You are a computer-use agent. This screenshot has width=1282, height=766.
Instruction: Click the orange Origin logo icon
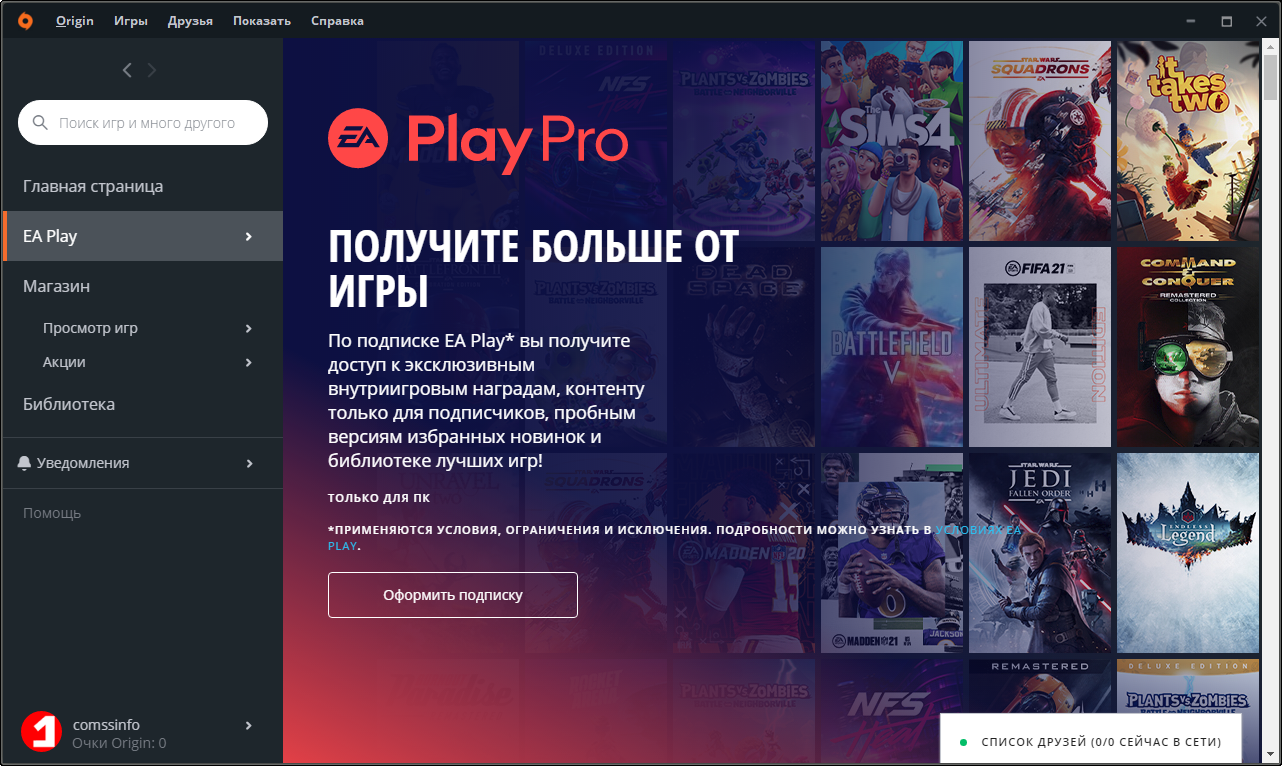coord(24,20)
